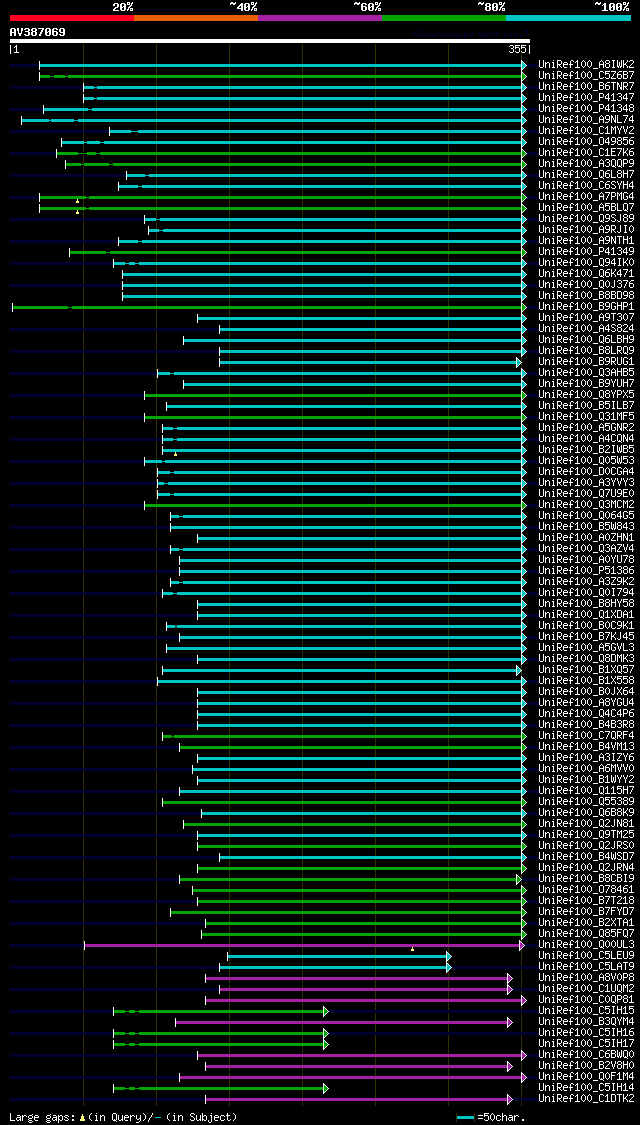
Task: Select the UniRef100_A3QQP9 label
Action: pos(586,164)
